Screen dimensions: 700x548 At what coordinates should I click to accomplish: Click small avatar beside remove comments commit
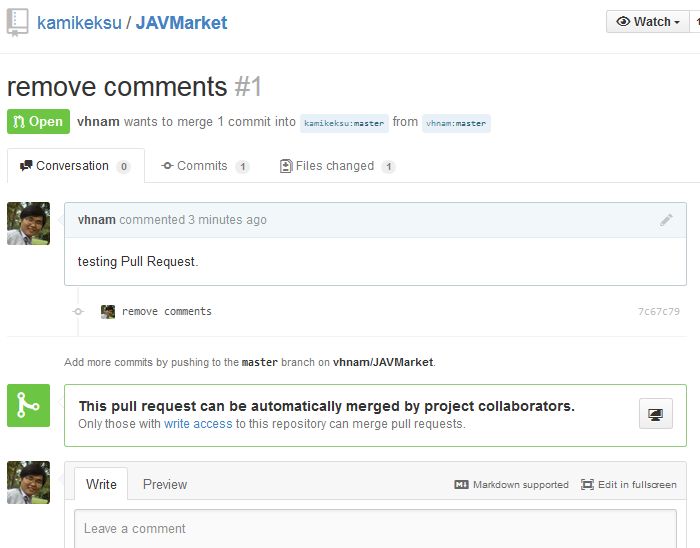point(108,311)
